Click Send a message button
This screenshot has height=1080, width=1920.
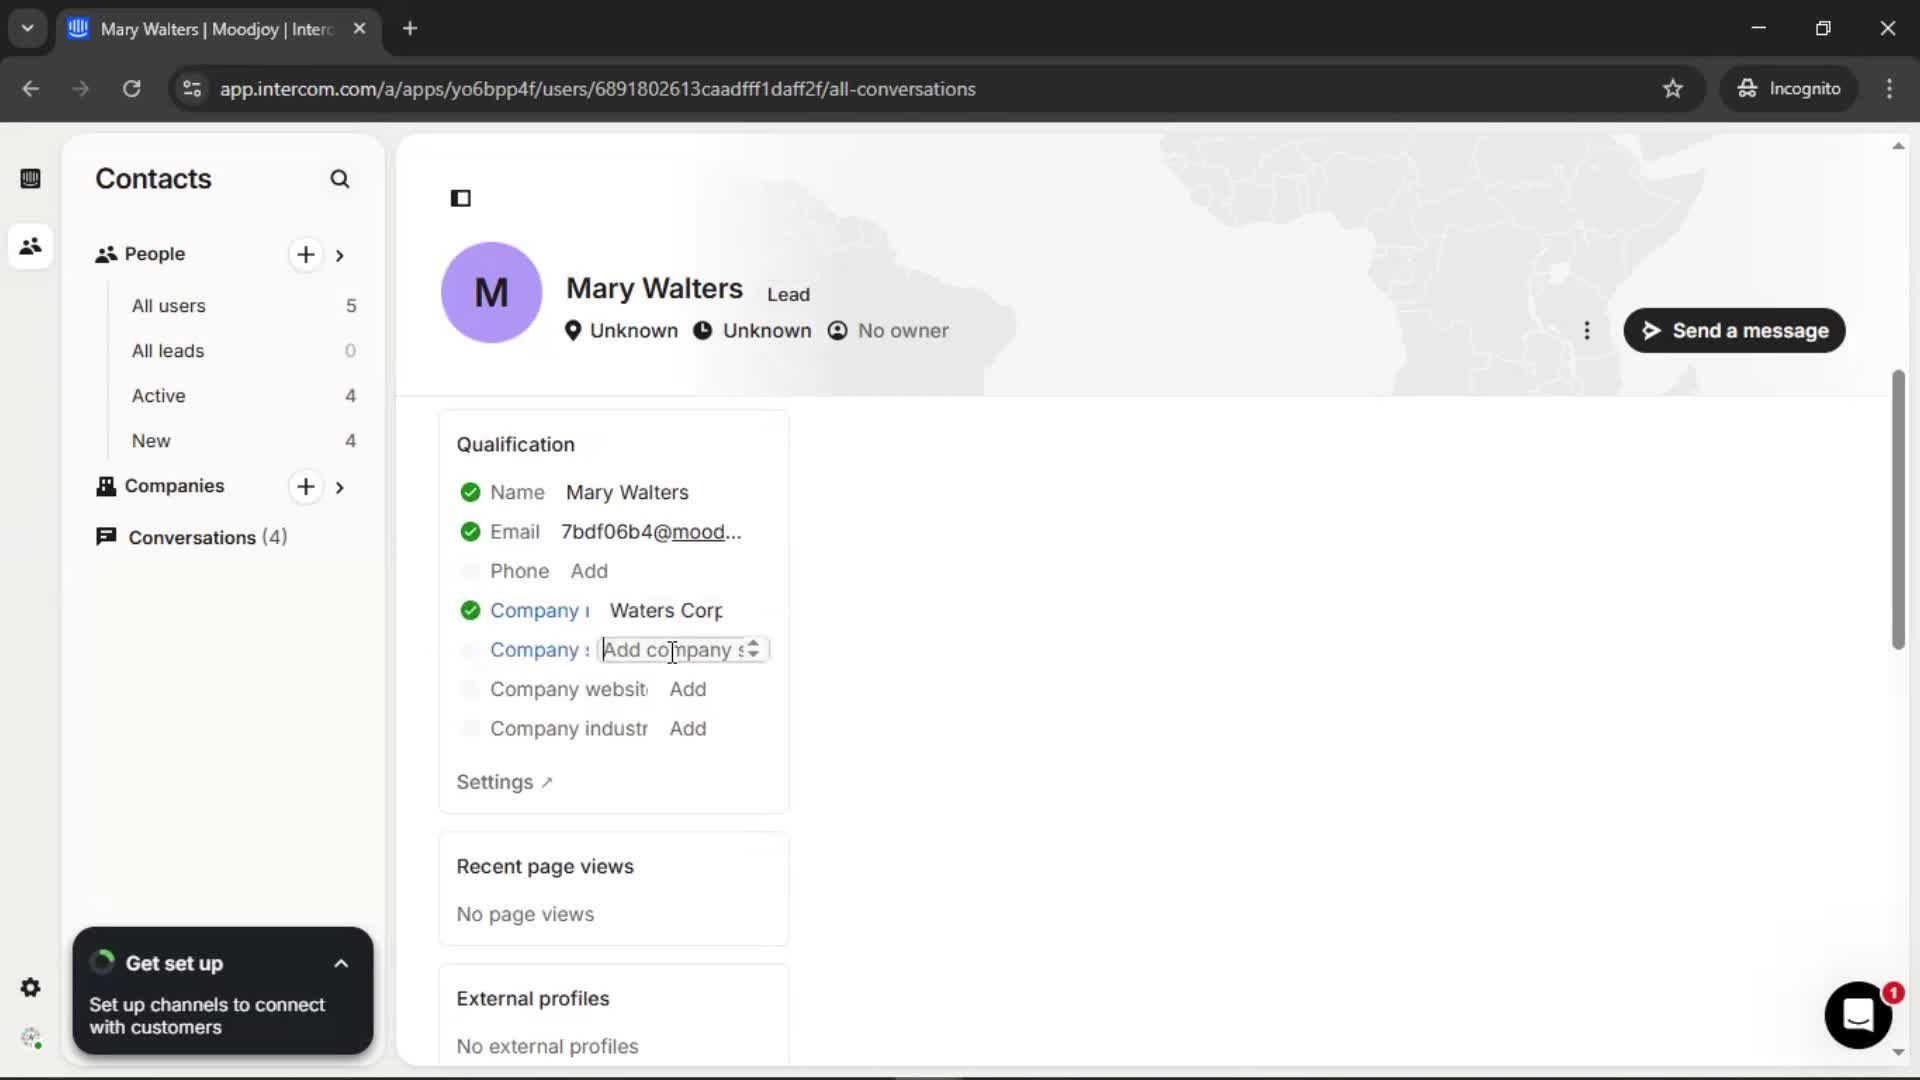(x=1734, y=331)
